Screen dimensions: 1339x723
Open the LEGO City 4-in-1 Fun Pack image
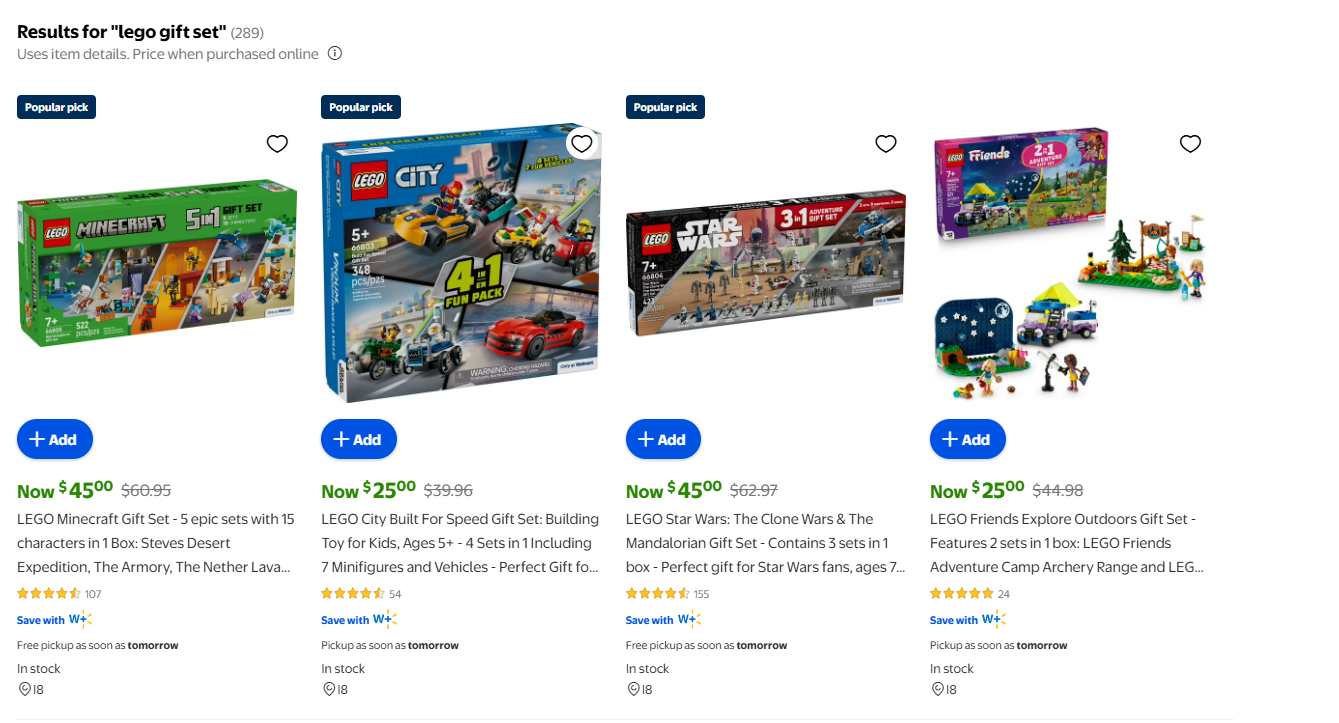click(461, 263)
